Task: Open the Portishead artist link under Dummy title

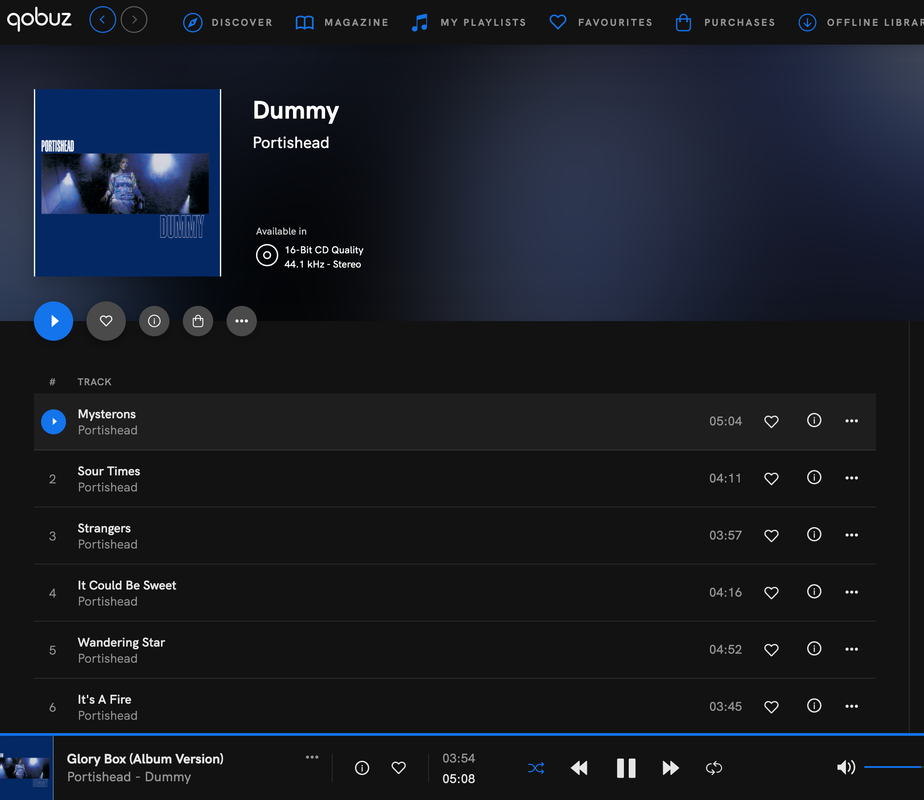Action: coord(291,143)
